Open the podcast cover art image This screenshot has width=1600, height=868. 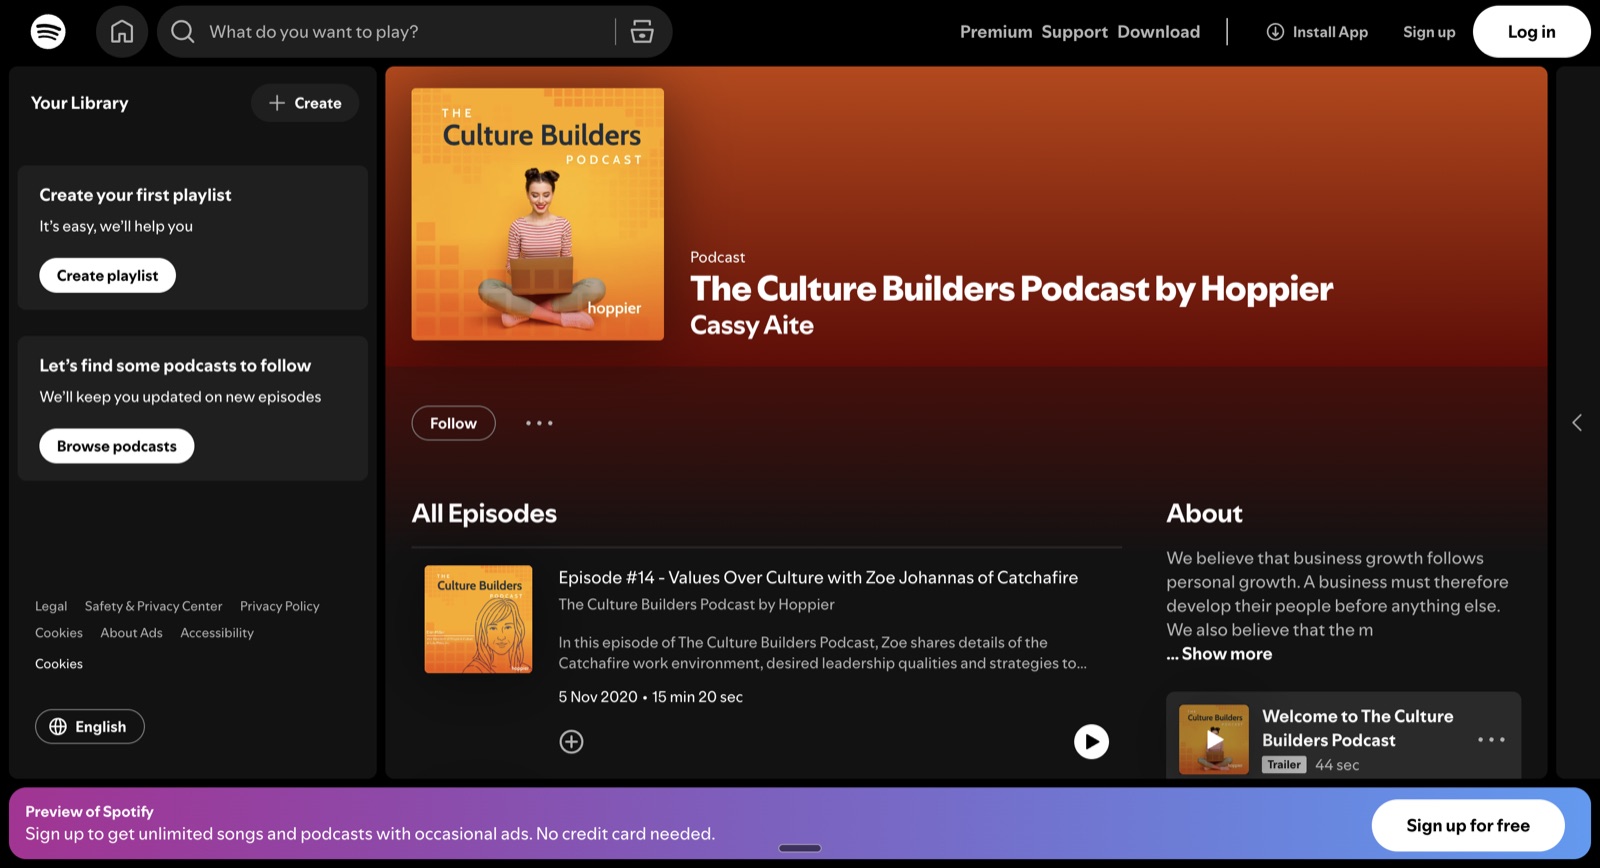[x=537, y=214]
